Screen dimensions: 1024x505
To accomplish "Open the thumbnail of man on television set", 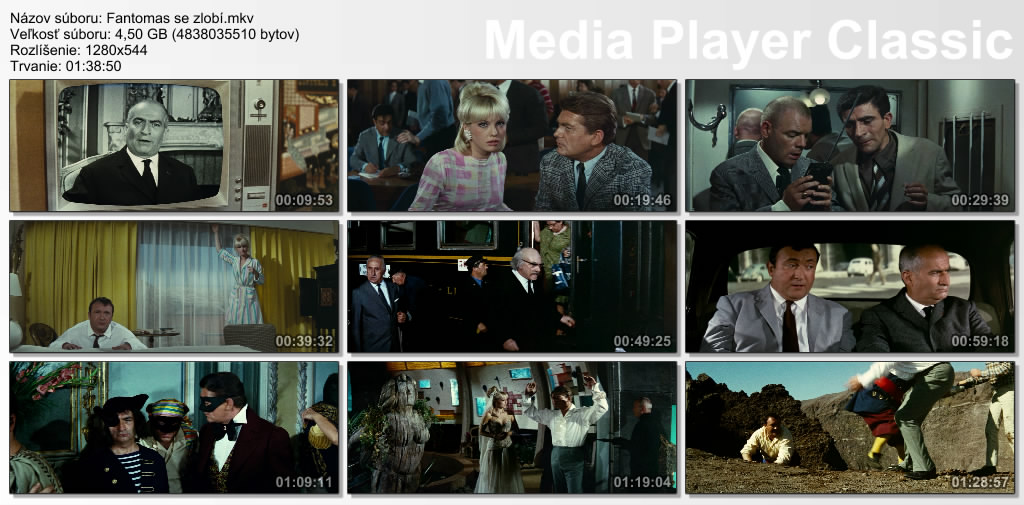I will click(174, 145).
